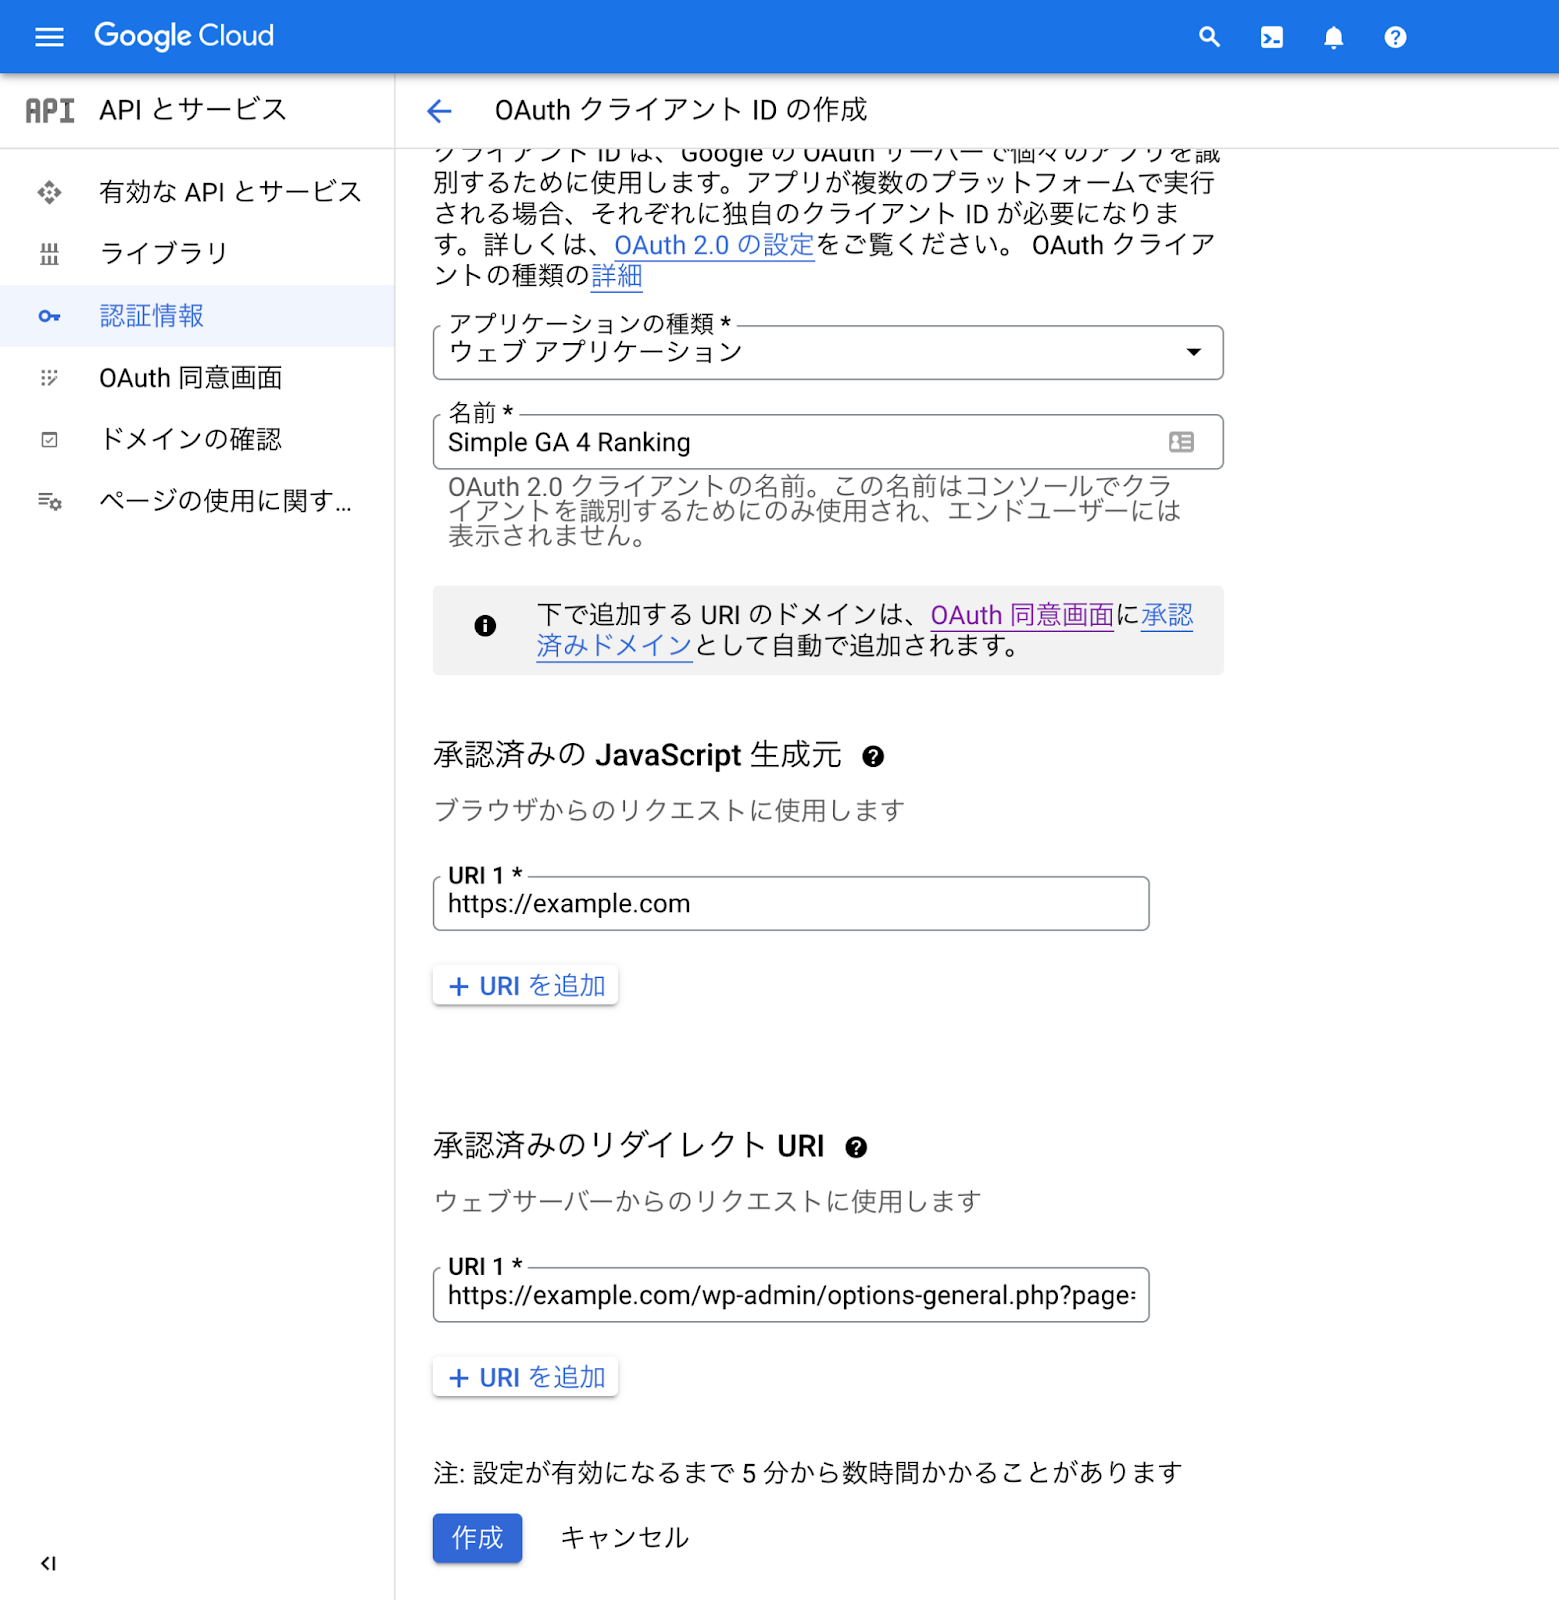Click the redirect URI 1 field

(791, 1295)
